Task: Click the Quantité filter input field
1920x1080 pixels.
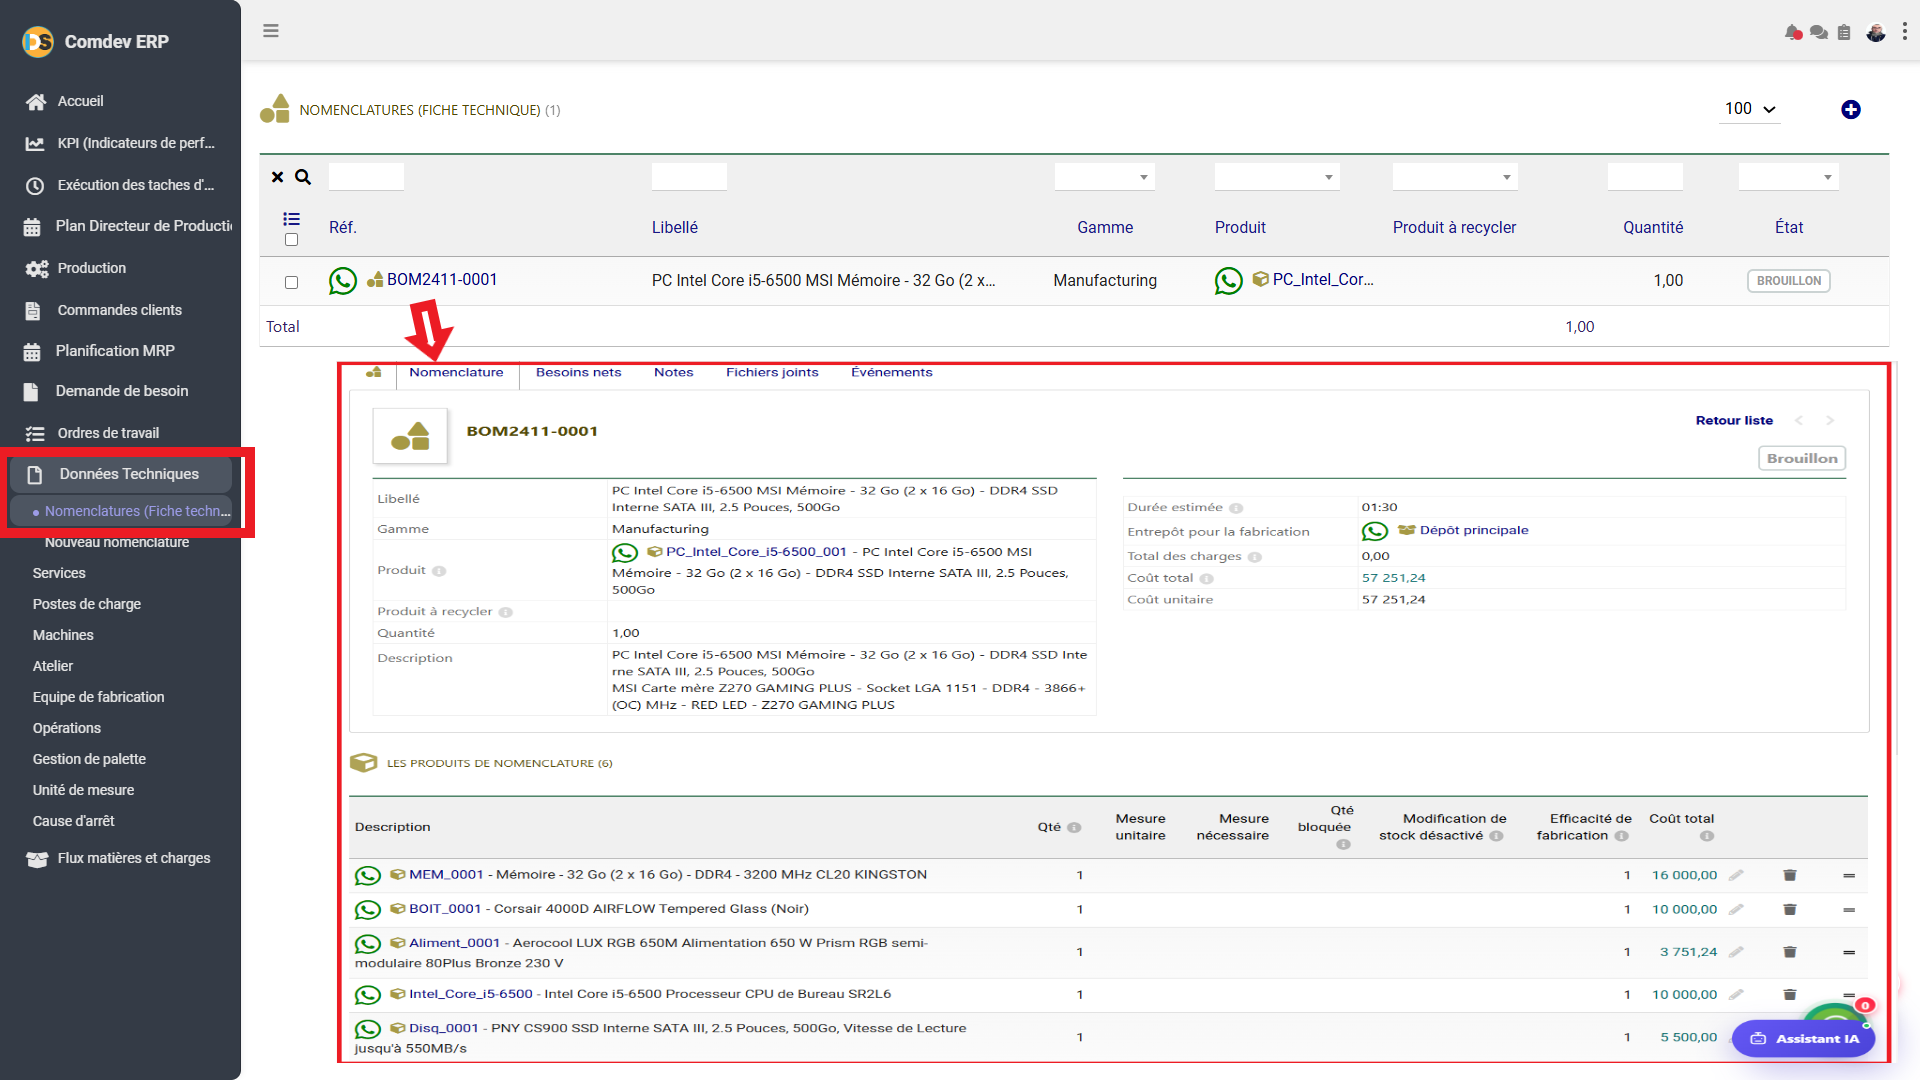Action: 1645,177
